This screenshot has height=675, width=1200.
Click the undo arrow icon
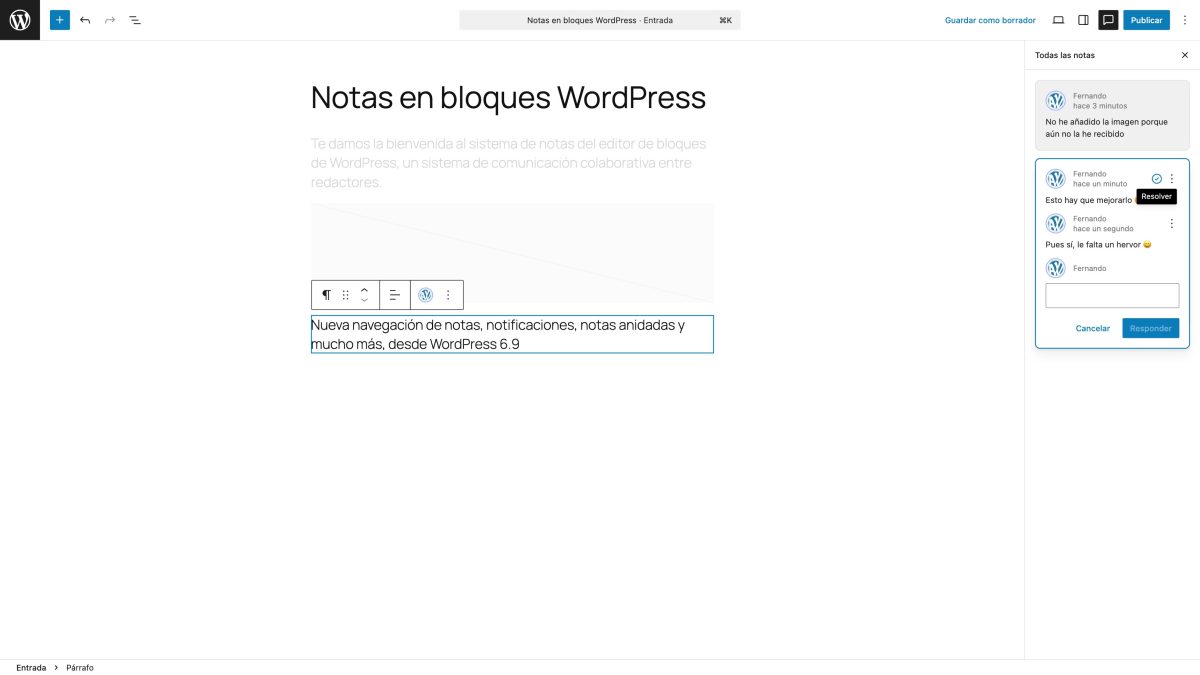[84, 19]
